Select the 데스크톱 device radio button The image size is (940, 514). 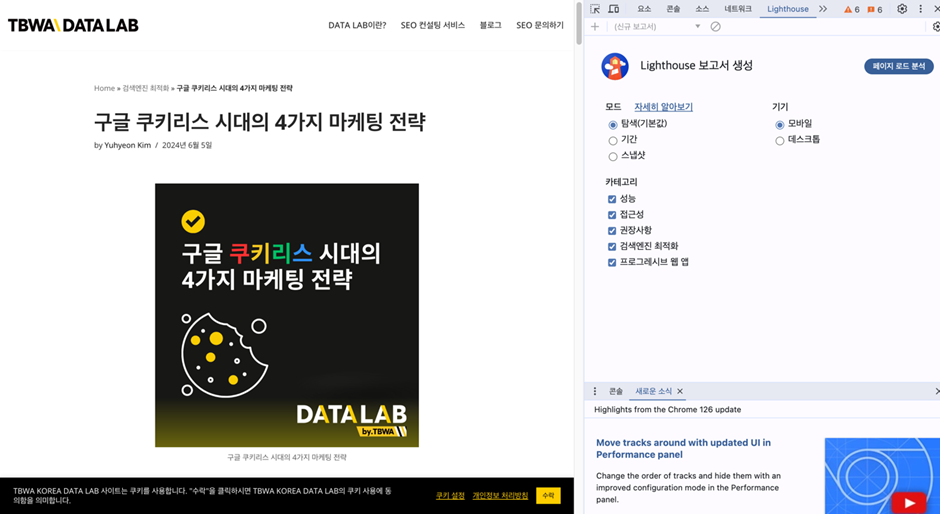tap(780, 140)
